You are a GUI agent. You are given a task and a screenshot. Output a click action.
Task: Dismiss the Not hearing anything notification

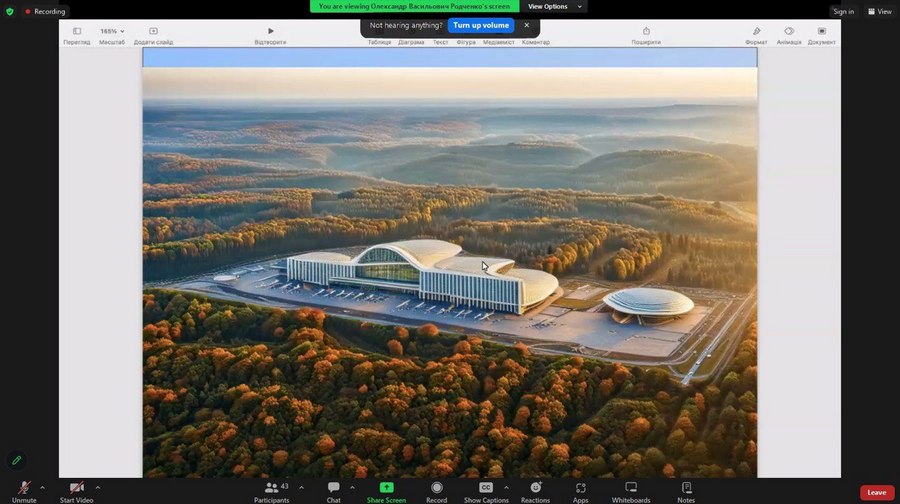[x=527, y=25]
